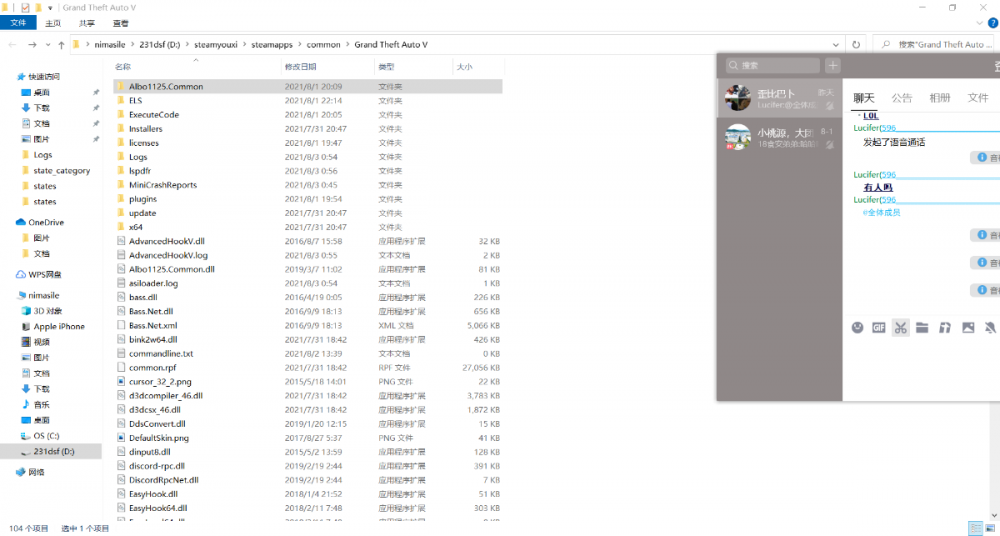Expand the ribbon with the chevron near help
This screenshot has width=1000, height=536.
[x=980, y=23]
